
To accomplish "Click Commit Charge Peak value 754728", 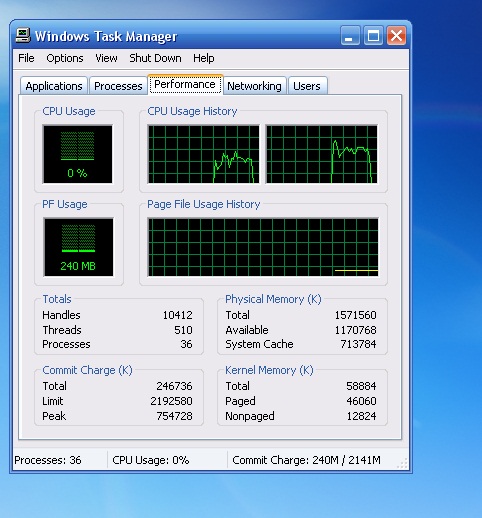I will click(174, 416).
